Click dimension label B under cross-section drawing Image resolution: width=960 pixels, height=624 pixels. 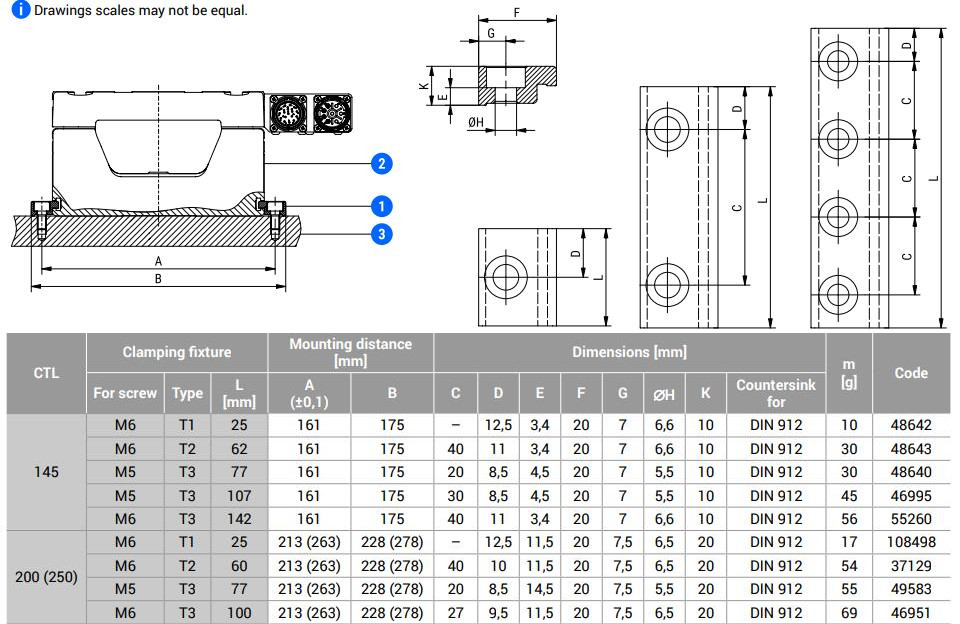point(158,279)
